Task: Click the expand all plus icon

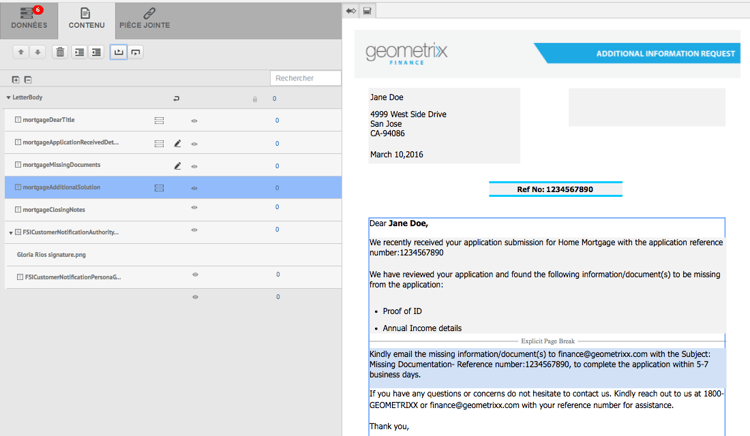Action: coord(16,79)
